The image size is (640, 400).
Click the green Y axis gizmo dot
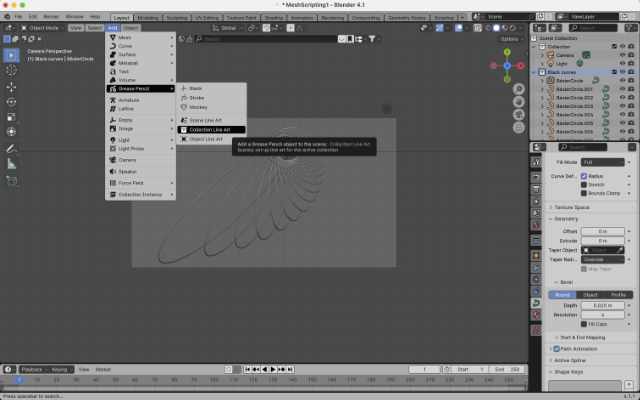[507, 52]
